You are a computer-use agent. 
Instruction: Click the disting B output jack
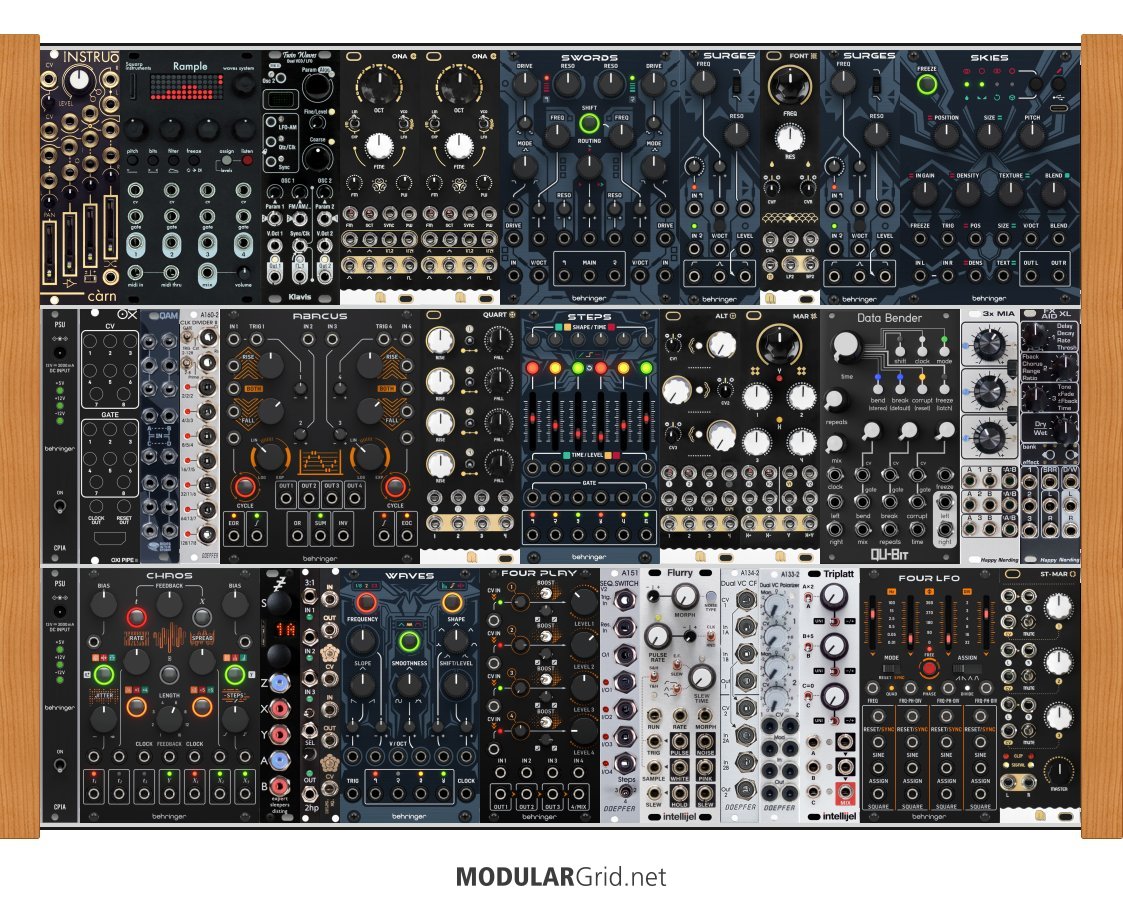tap(279, 786)
